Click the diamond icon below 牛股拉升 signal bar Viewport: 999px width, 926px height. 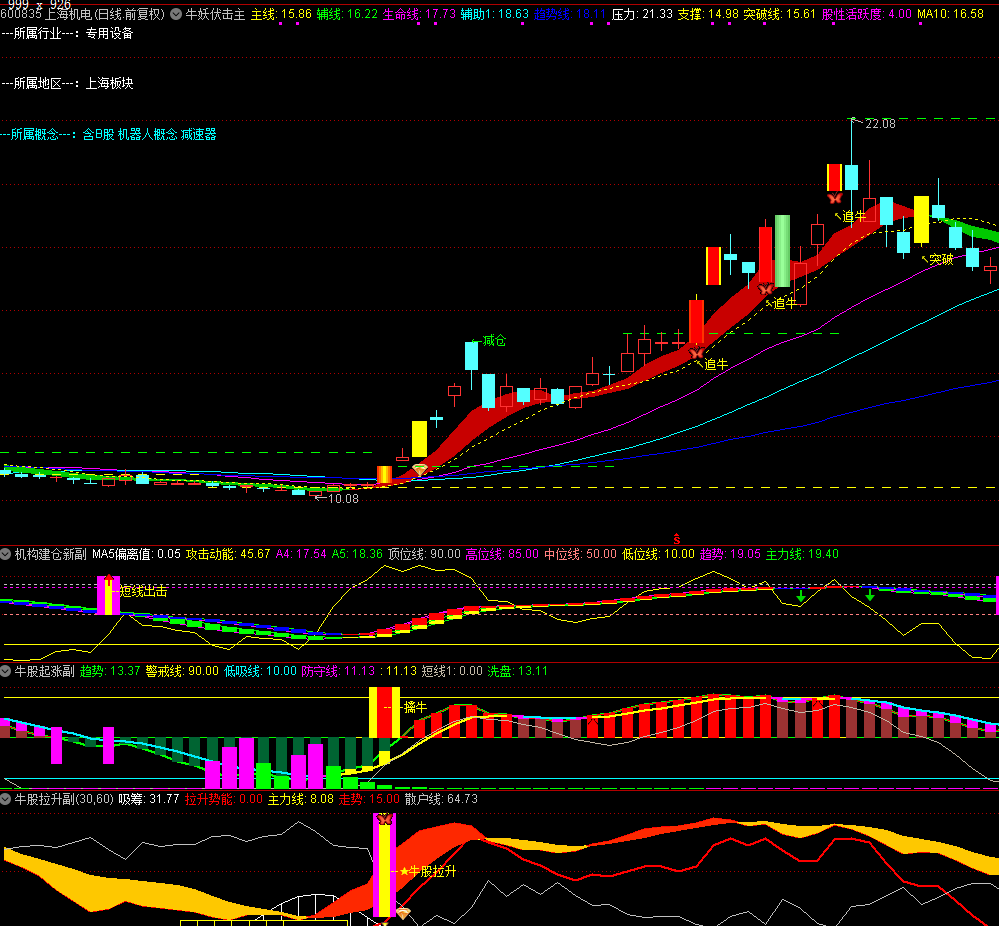(403, 912)
